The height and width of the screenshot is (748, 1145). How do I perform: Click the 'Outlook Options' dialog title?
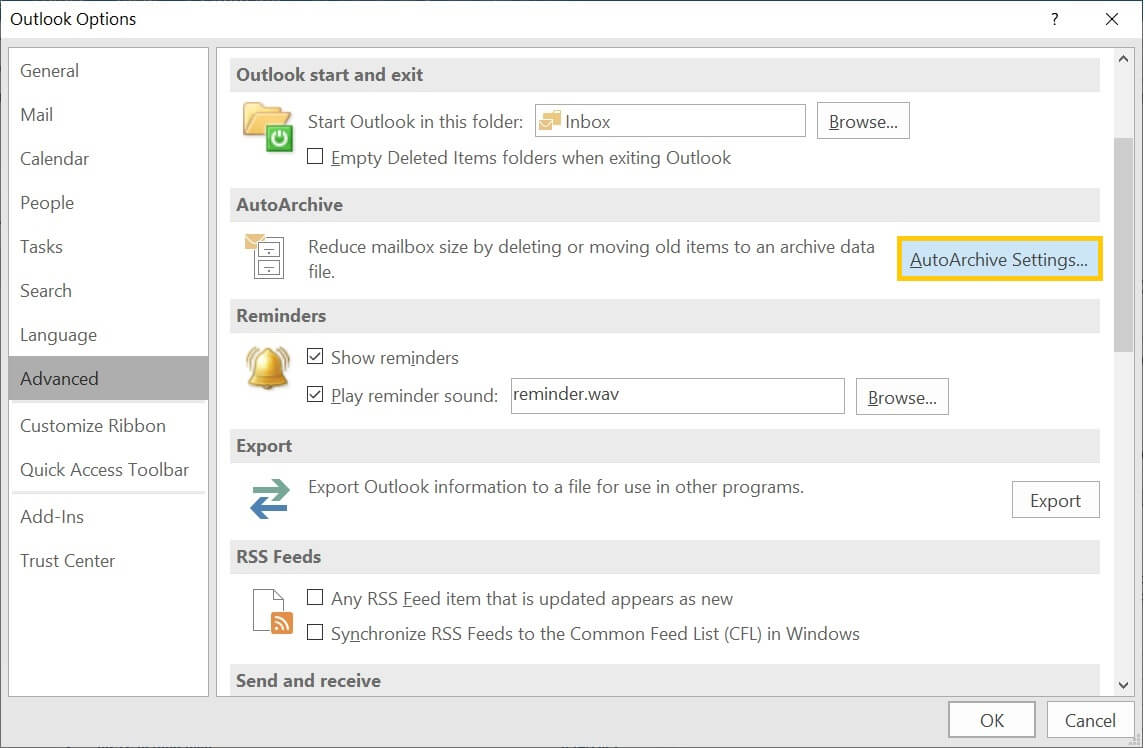(73, 19)
